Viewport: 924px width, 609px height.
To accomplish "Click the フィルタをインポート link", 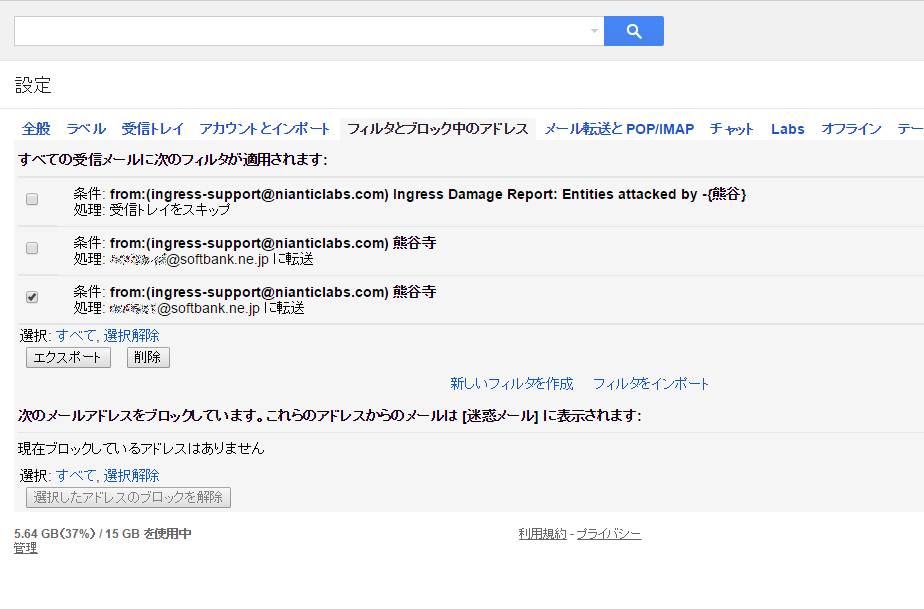I will (x=651, y=384).
